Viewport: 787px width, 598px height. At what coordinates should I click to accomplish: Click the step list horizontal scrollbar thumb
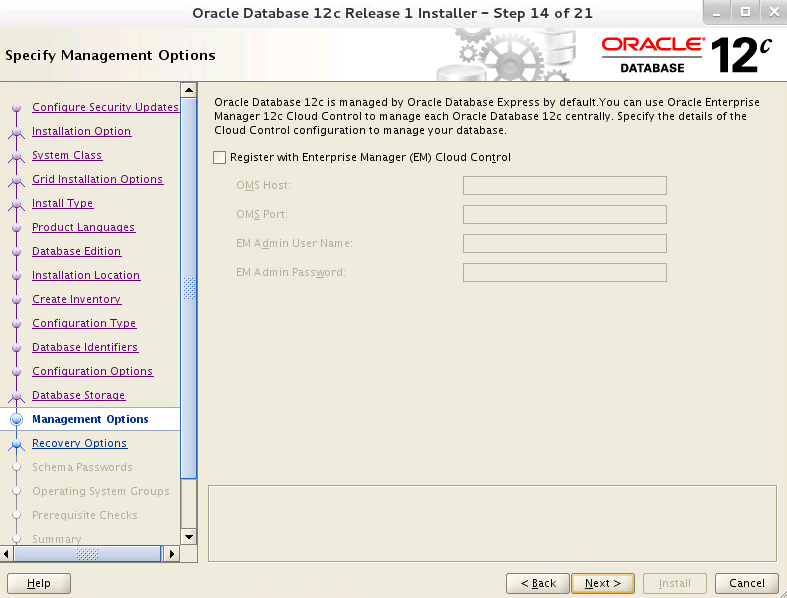pyautogui.click(x=87, y=554)
